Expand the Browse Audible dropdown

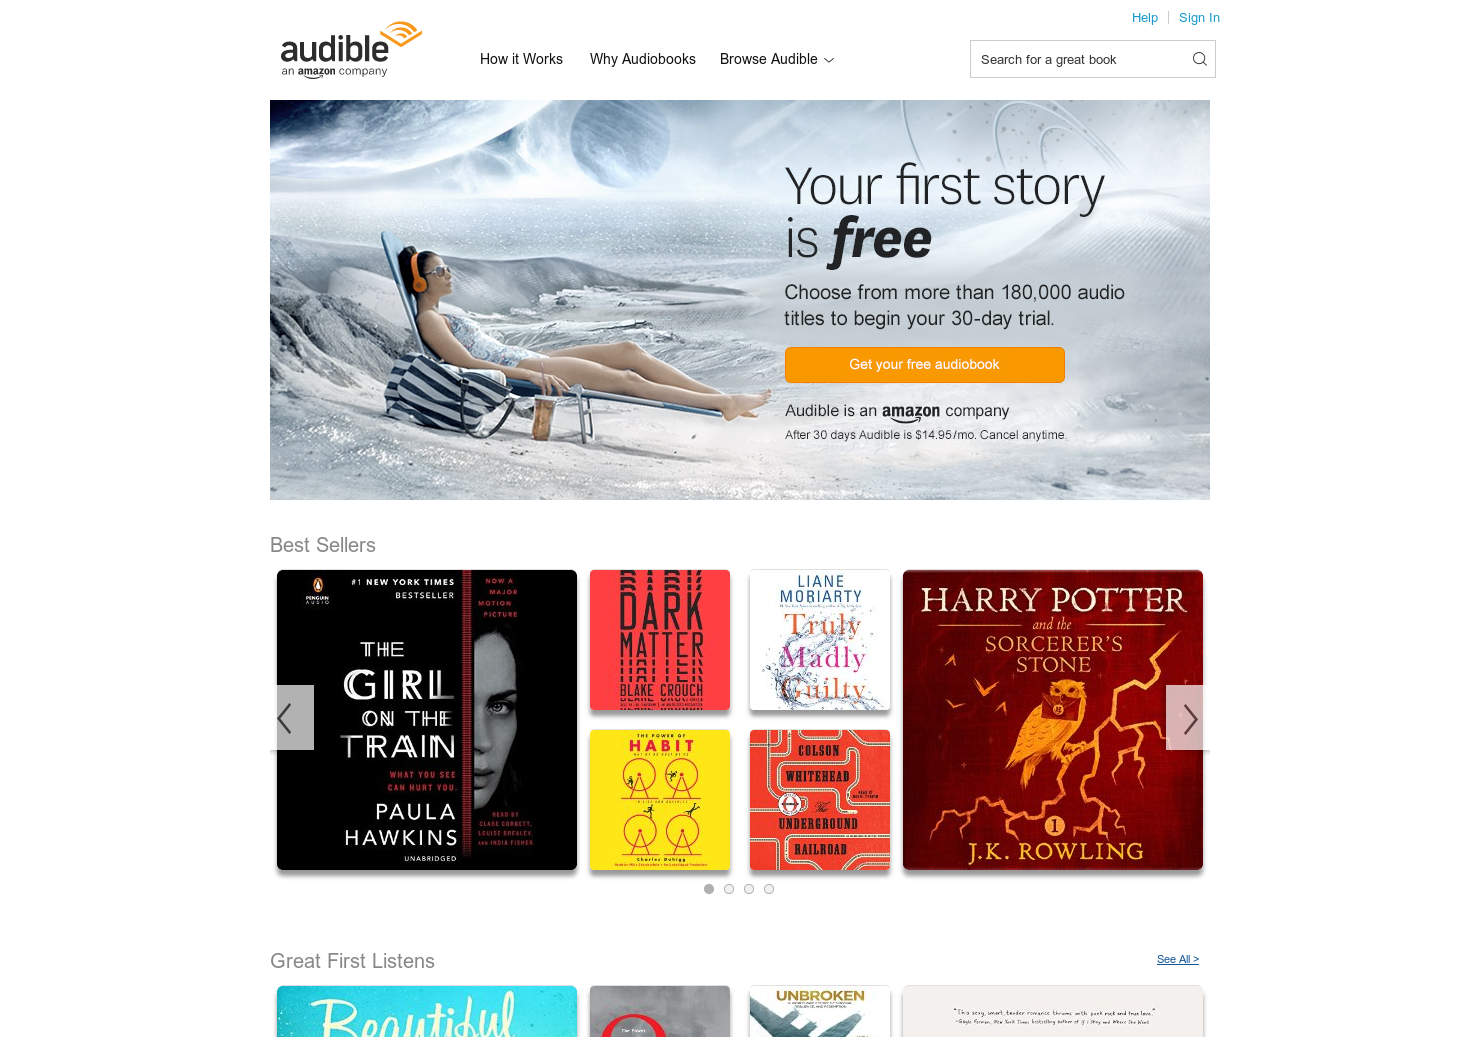pyautogui.click(x=777, y=59)
